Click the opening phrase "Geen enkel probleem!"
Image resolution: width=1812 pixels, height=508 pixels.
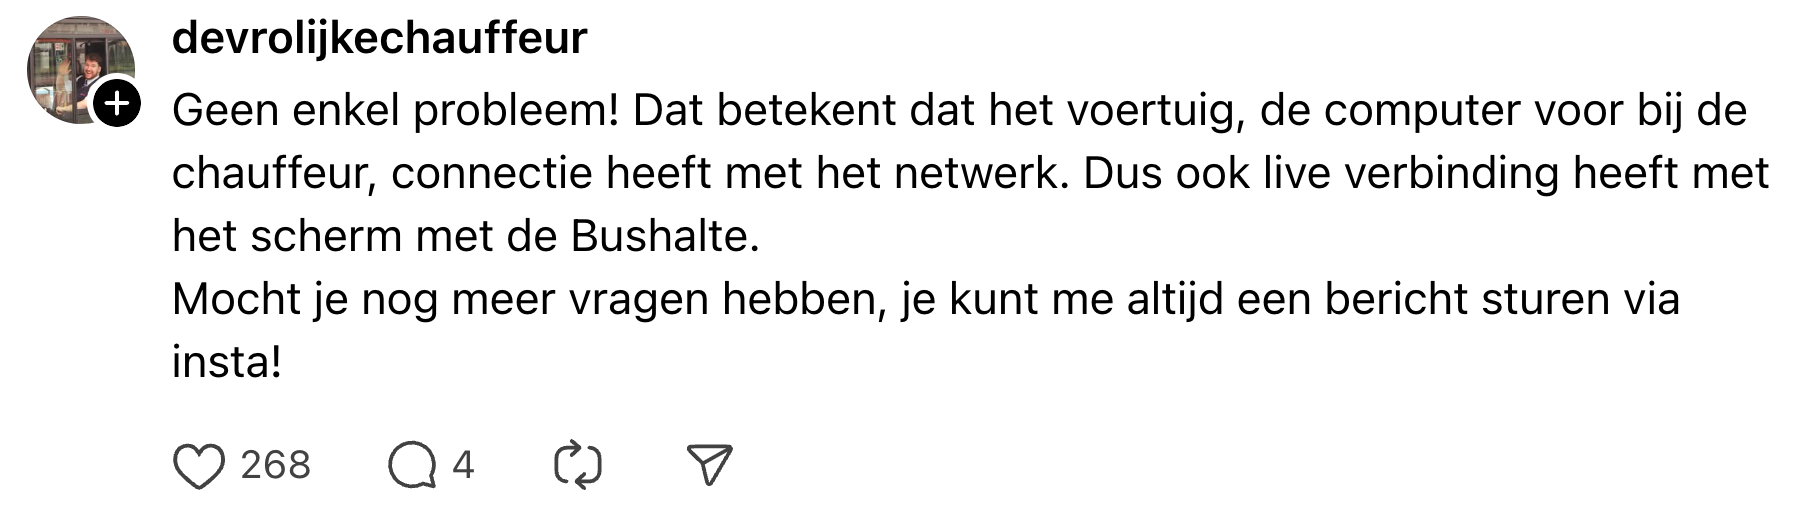395,111
